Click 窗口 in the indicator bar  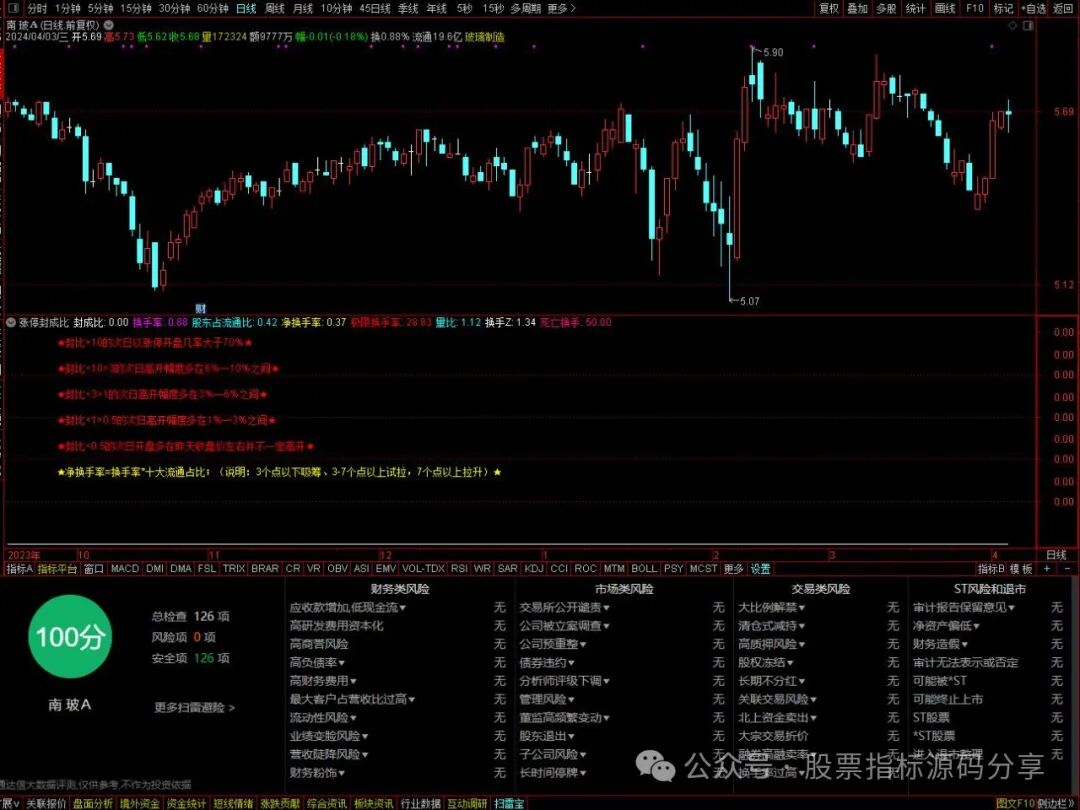(93, 569)
